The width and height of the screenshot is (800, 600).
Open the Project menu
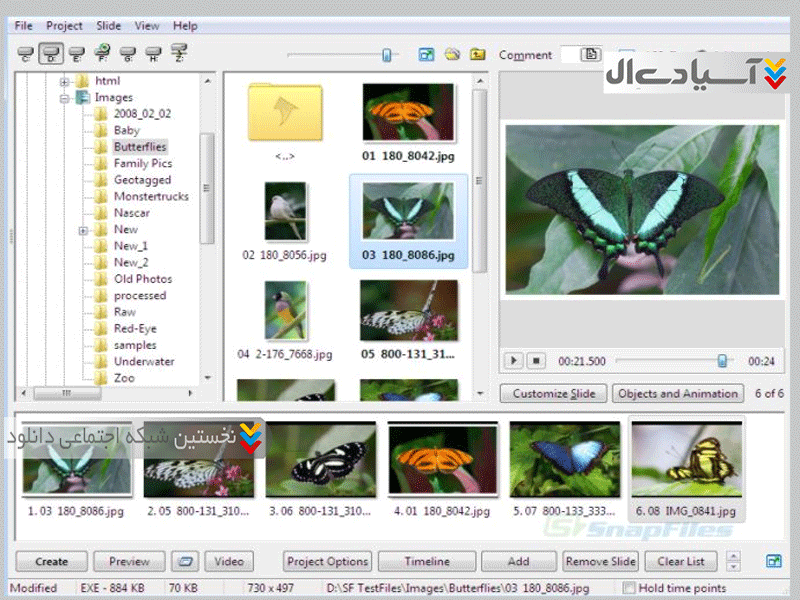pos(65,25)
